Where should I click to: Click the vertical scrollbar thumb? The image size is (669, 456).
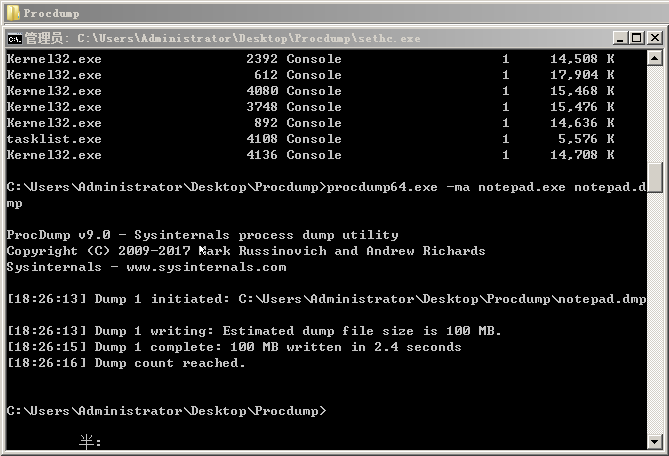coord(654,177)
